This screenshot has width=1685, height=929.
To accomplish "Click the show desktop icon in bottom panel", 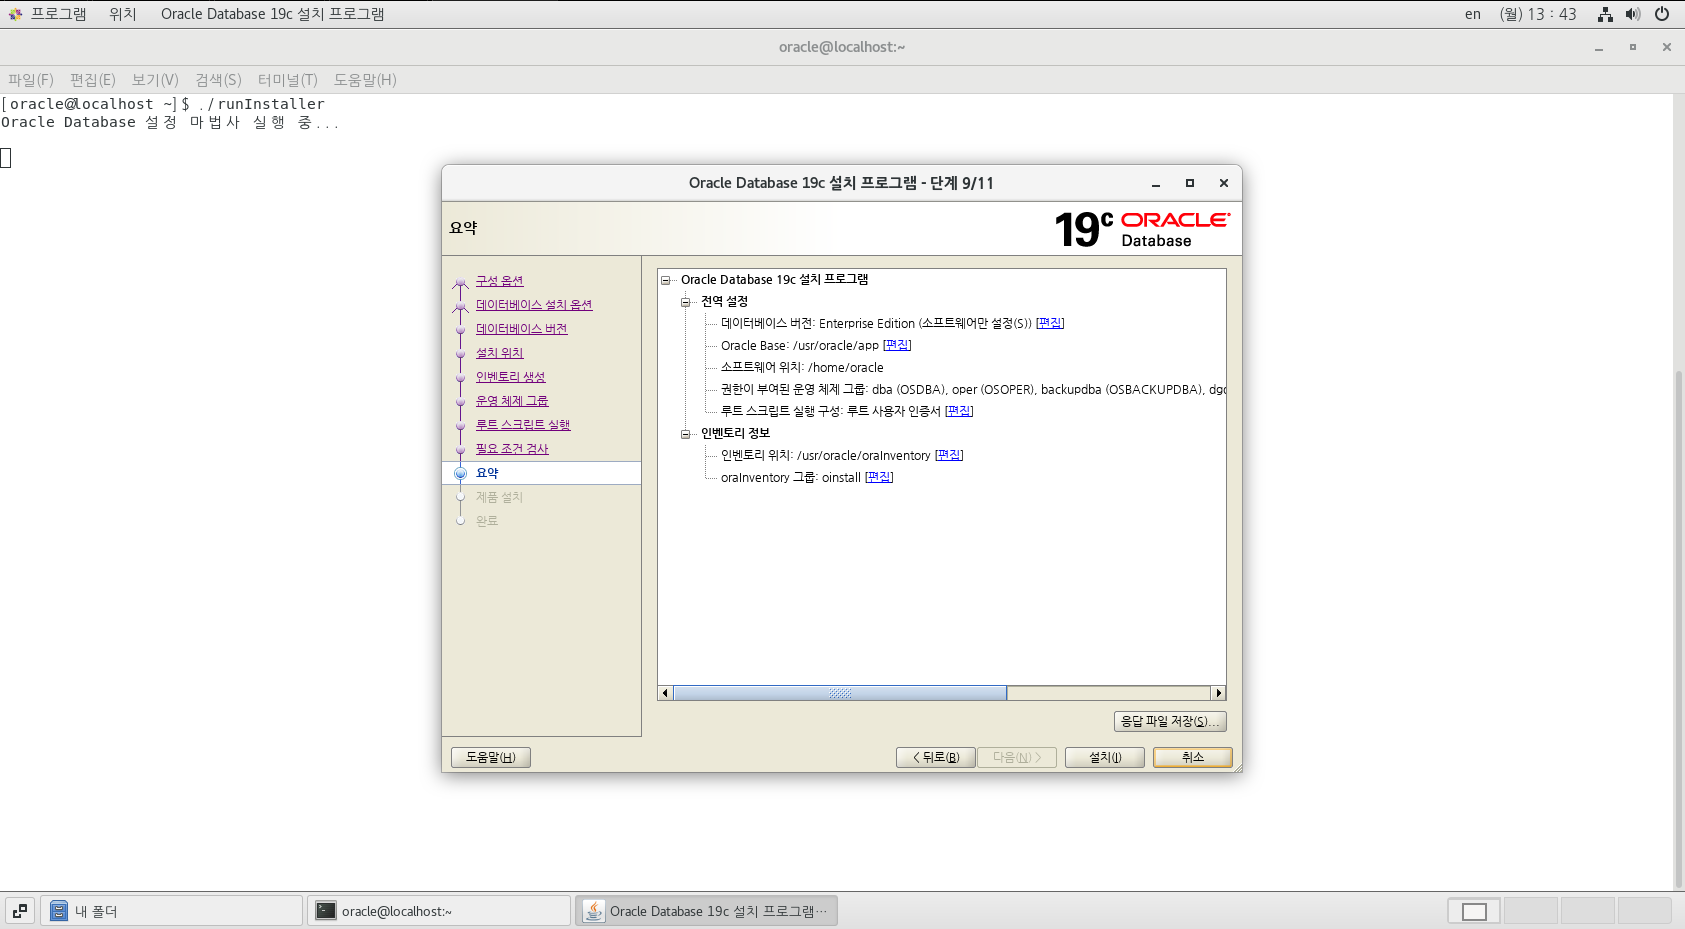I will [20, 911].
